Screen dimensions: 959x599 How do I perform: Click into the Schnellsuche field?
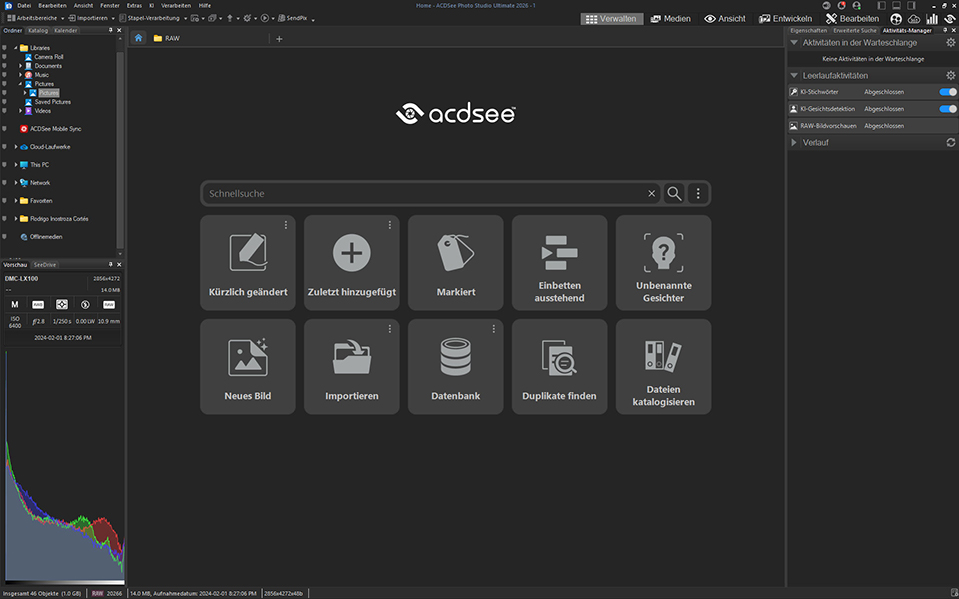(420, 194)
